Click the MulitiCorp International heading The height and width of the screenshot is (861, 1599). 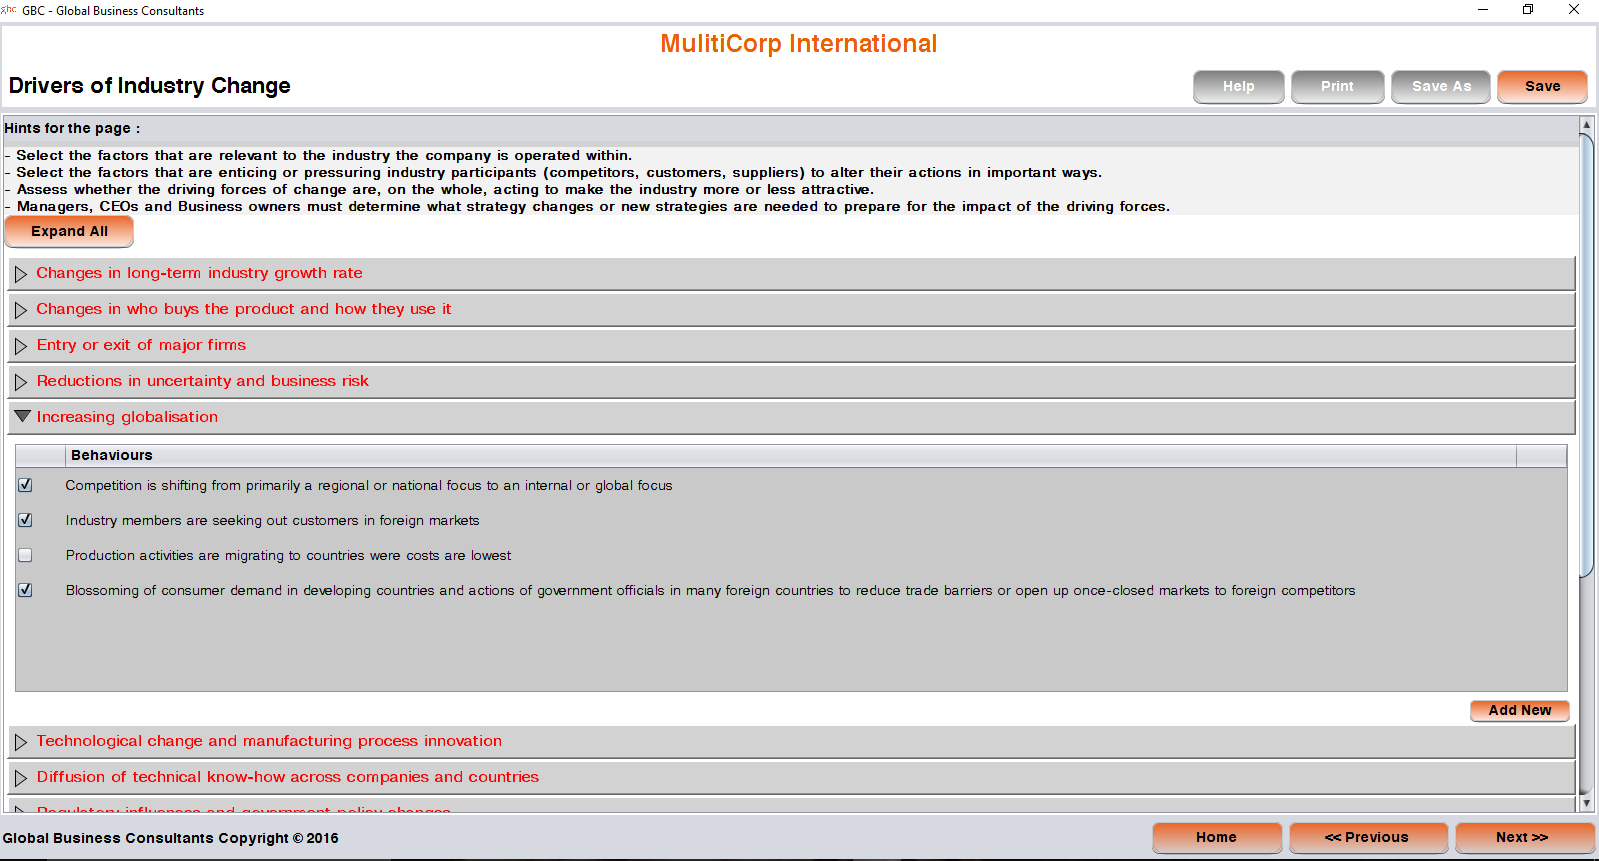point(799,44)
